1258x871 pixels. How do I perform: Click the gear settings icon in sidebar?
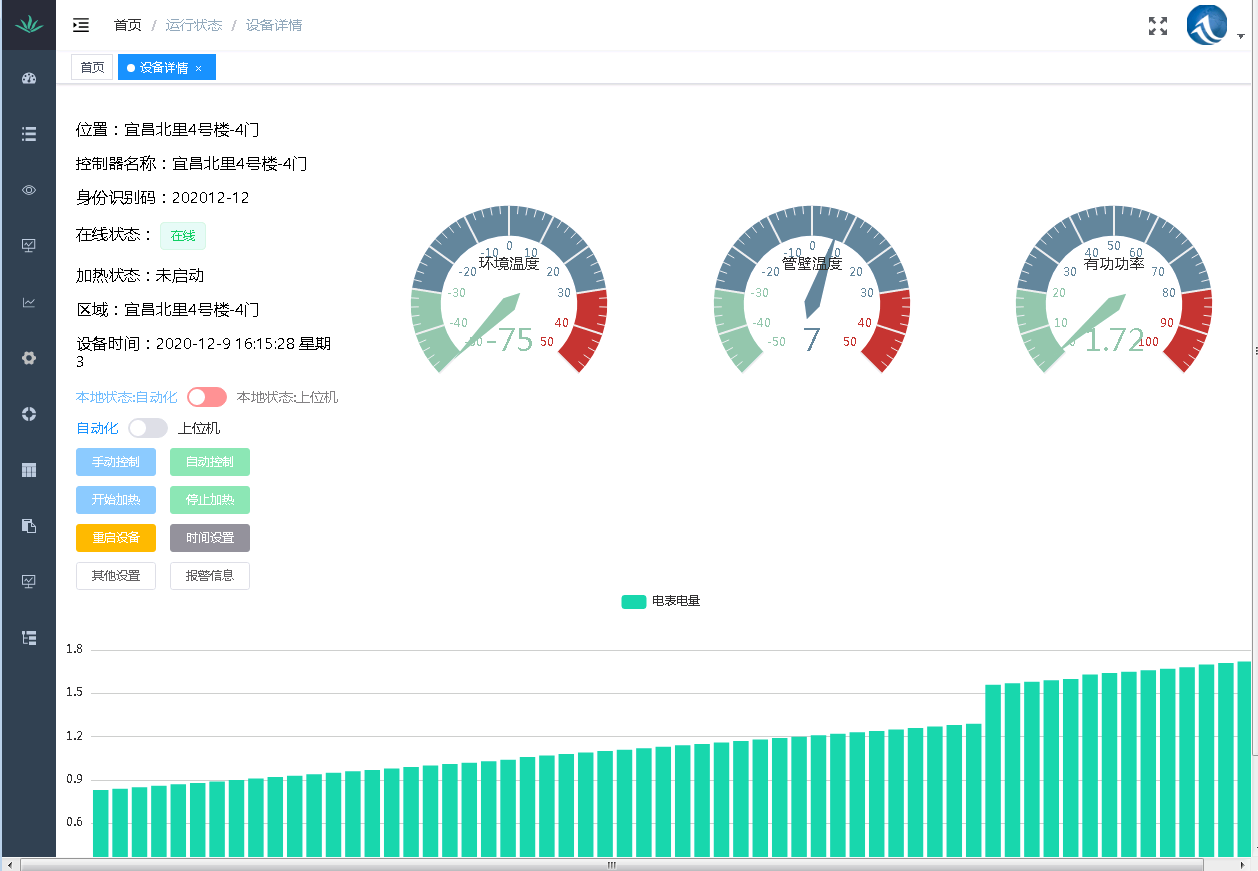coord(29,357)
